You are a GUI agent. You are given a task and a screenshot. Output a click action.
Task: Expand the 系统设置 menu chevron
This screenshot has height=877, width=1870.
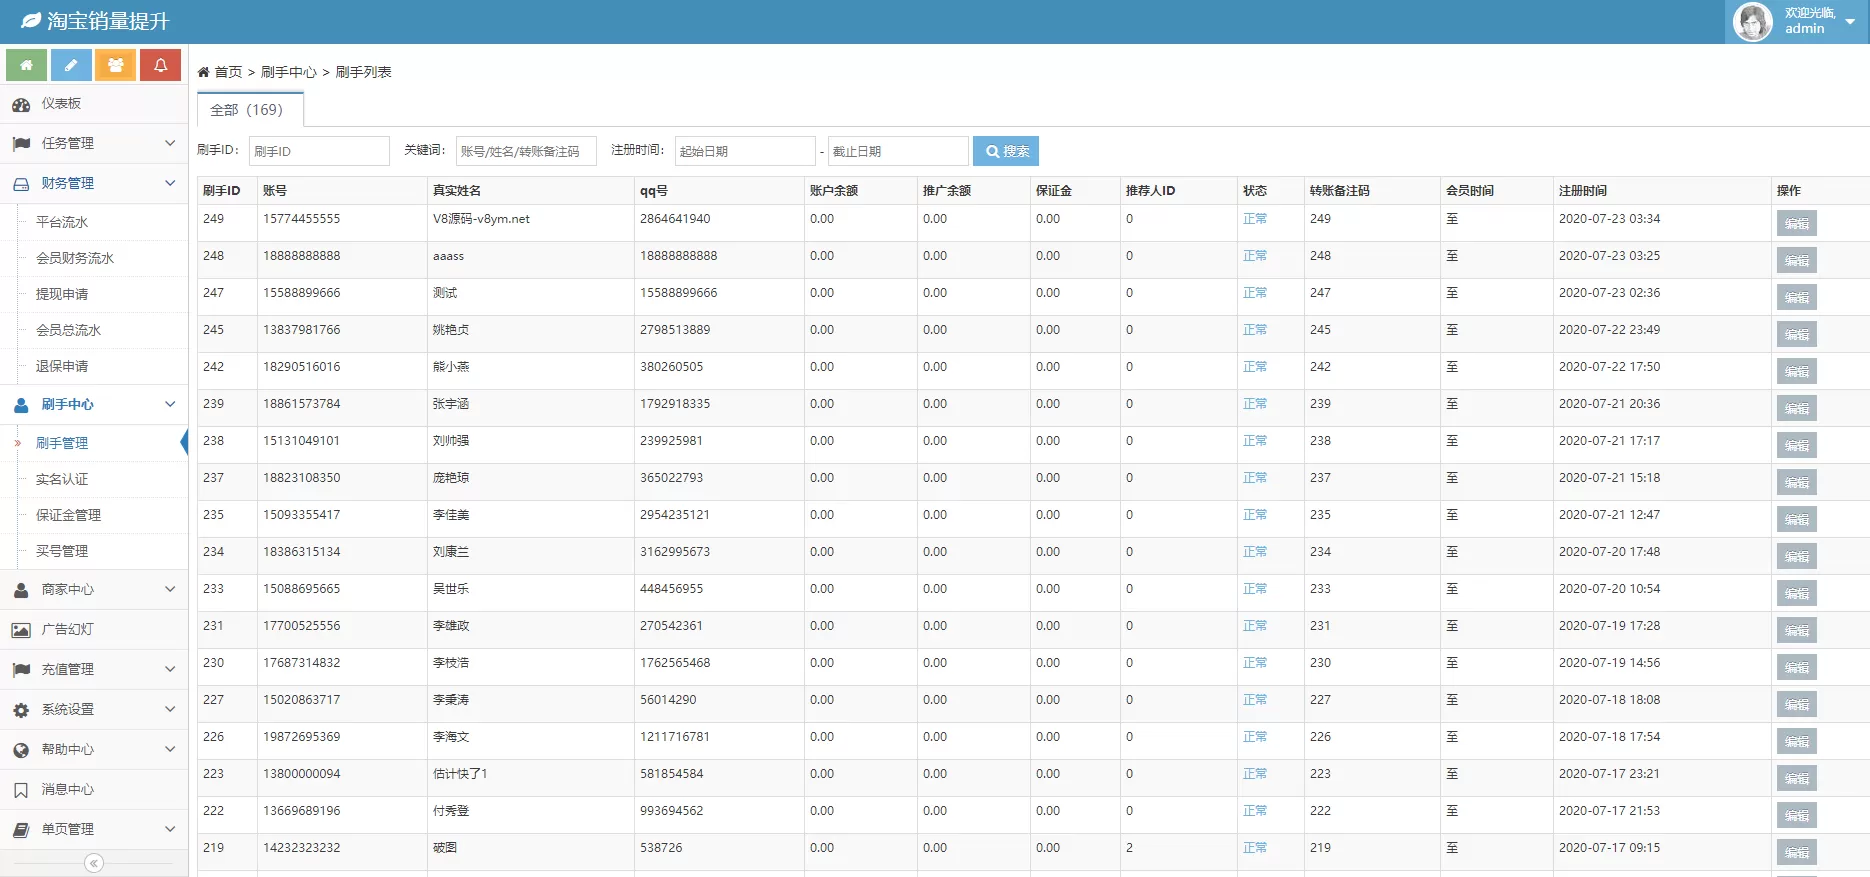tap(170, 709)
